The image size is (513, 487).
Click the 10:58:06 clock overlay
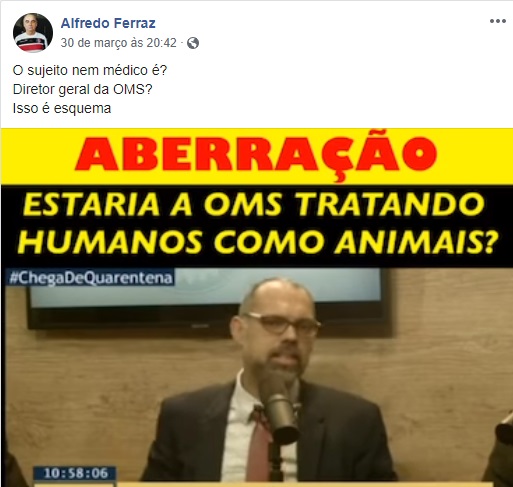click(75, 473)
